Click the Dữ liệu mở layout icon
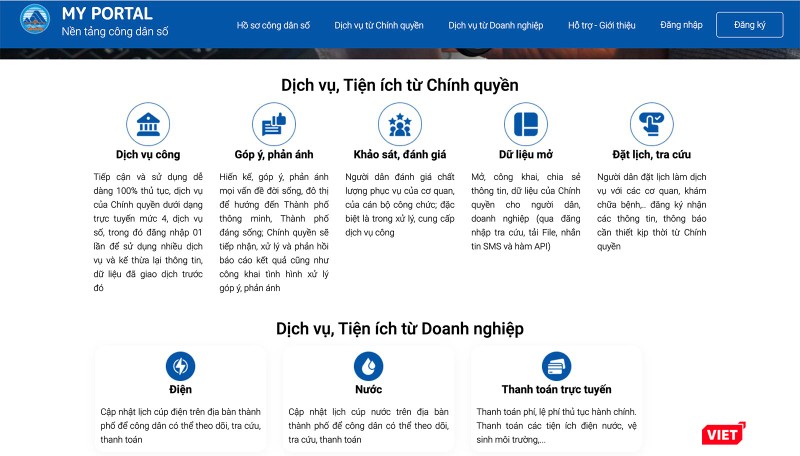The width and height of the screenshot is (800, 456). (526, 124)
